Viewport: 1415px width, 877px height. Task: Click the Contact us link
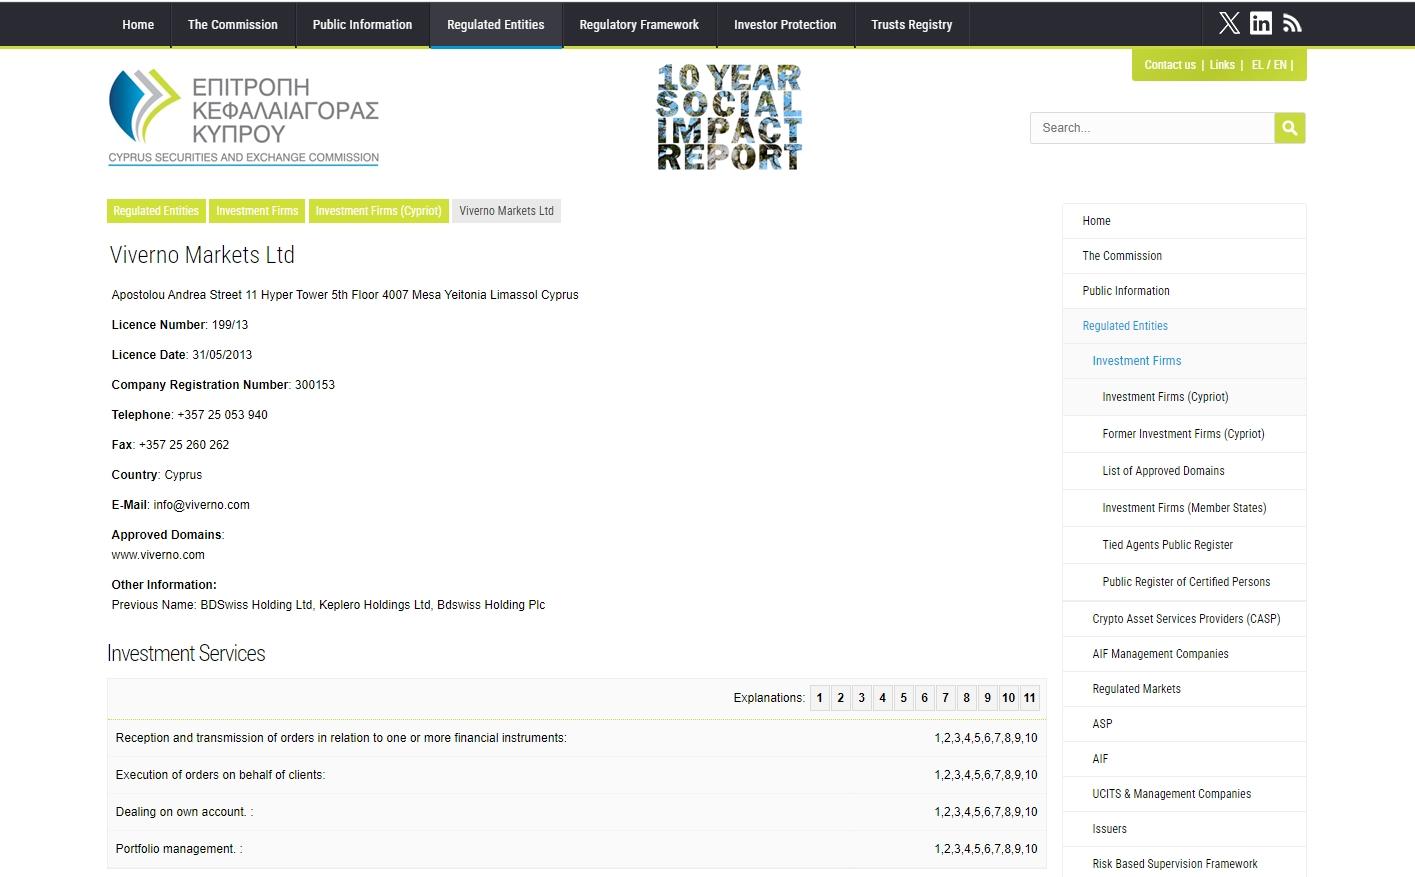pos(1170,65)
